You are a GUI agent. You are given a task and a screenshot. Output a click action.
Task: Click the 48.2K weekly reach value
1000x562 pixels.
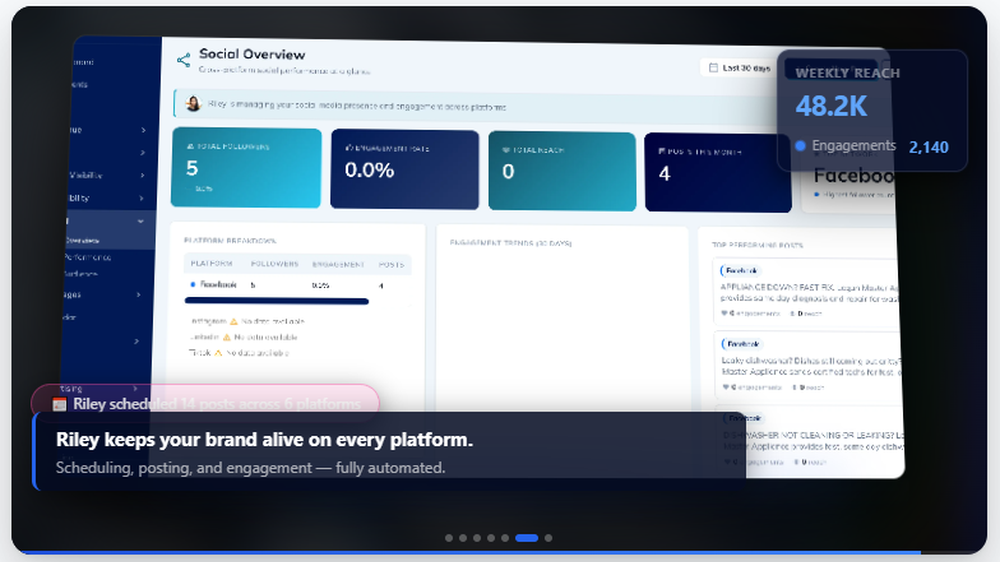click(x=831, y=106)
